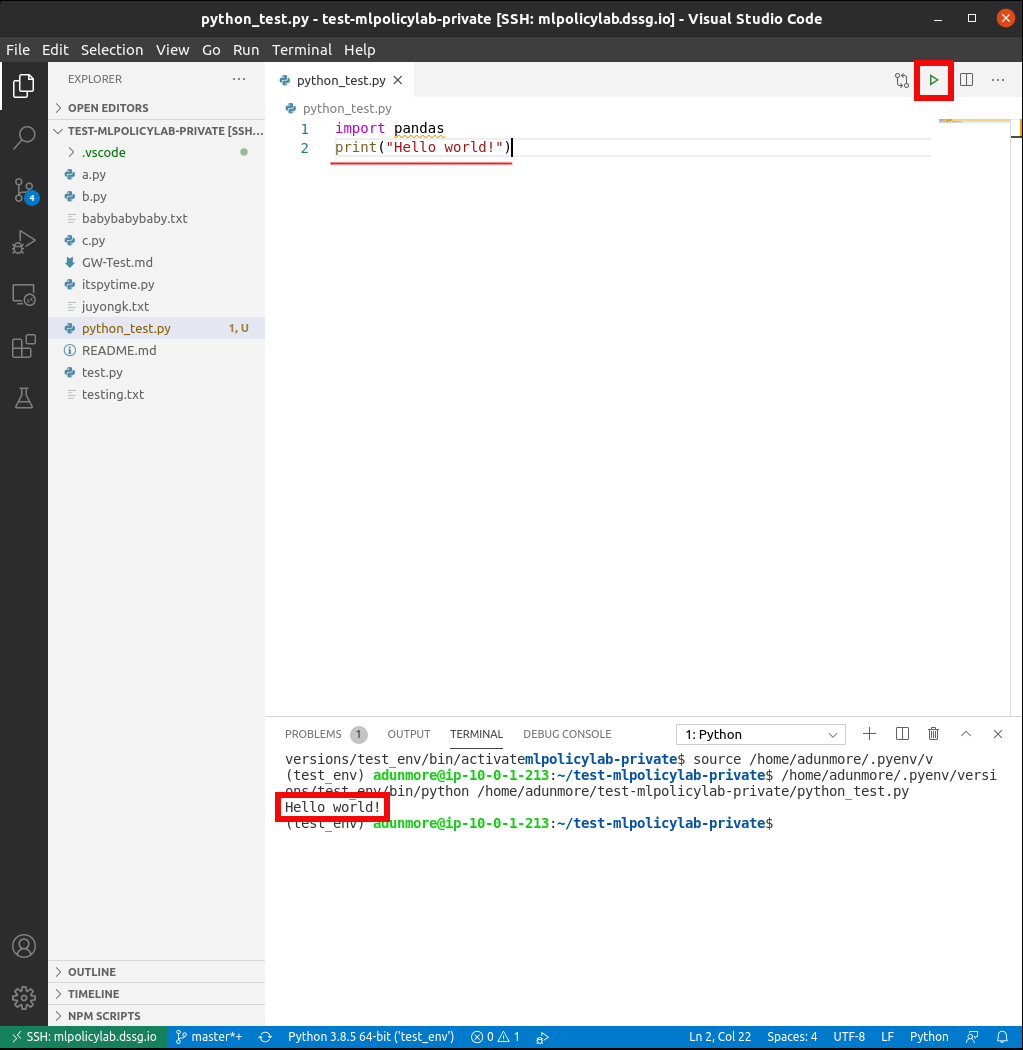Open the Run menu
Screen dimensions: 1023x1050
tap(246, 50)
